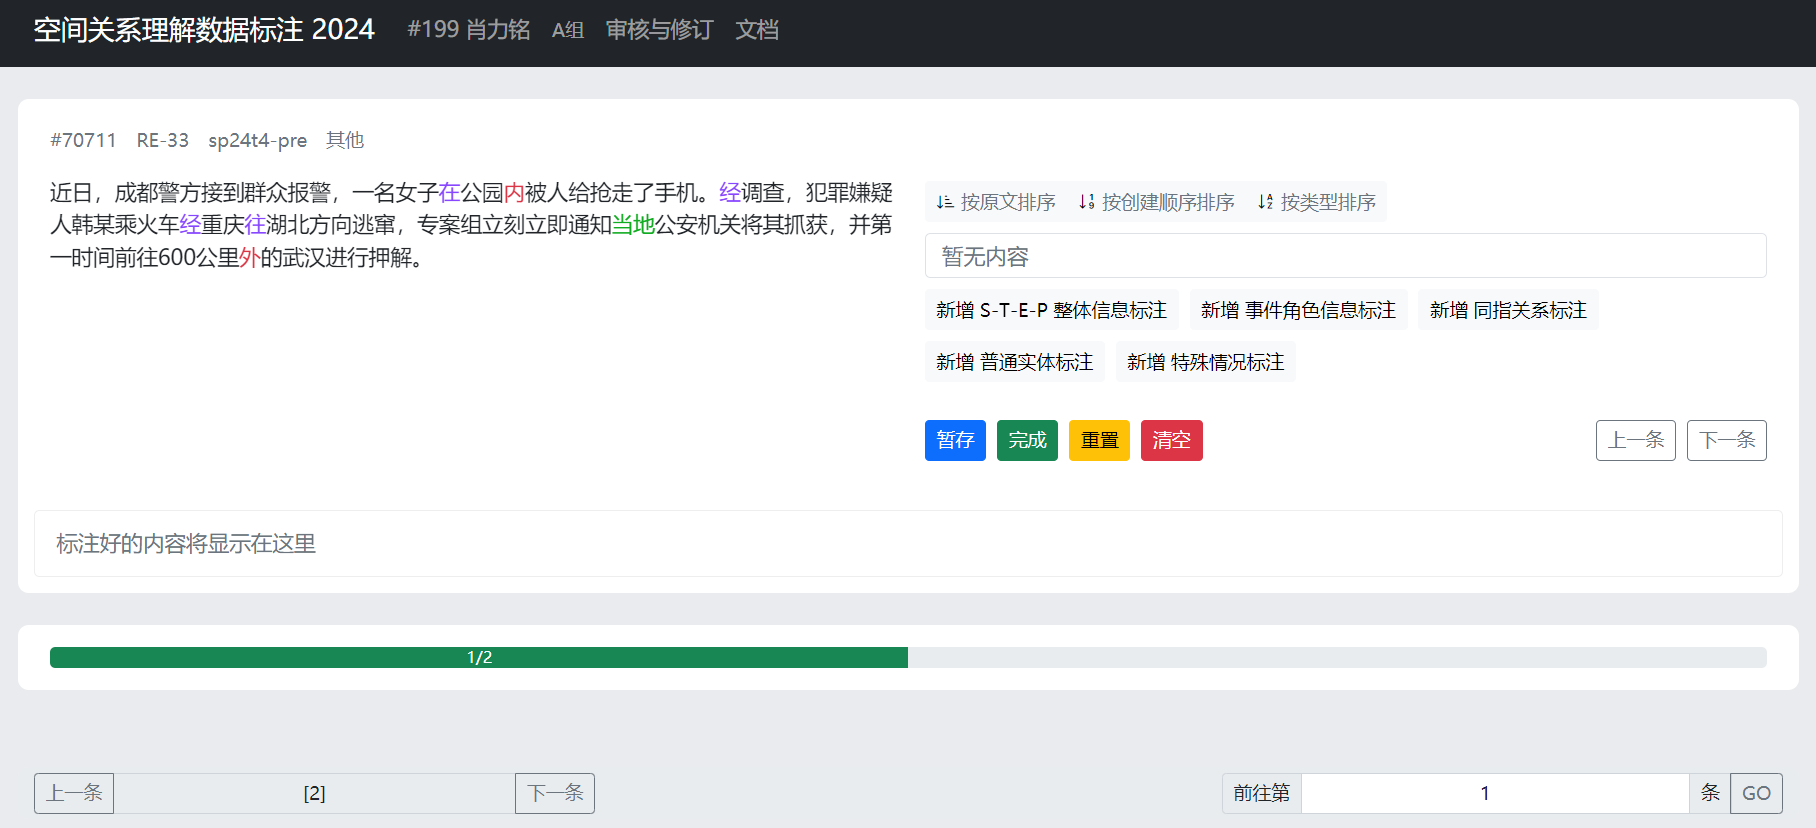
Task: Add 新增 S-T-E-P 整体信息标注
Action: point(1051,310)
